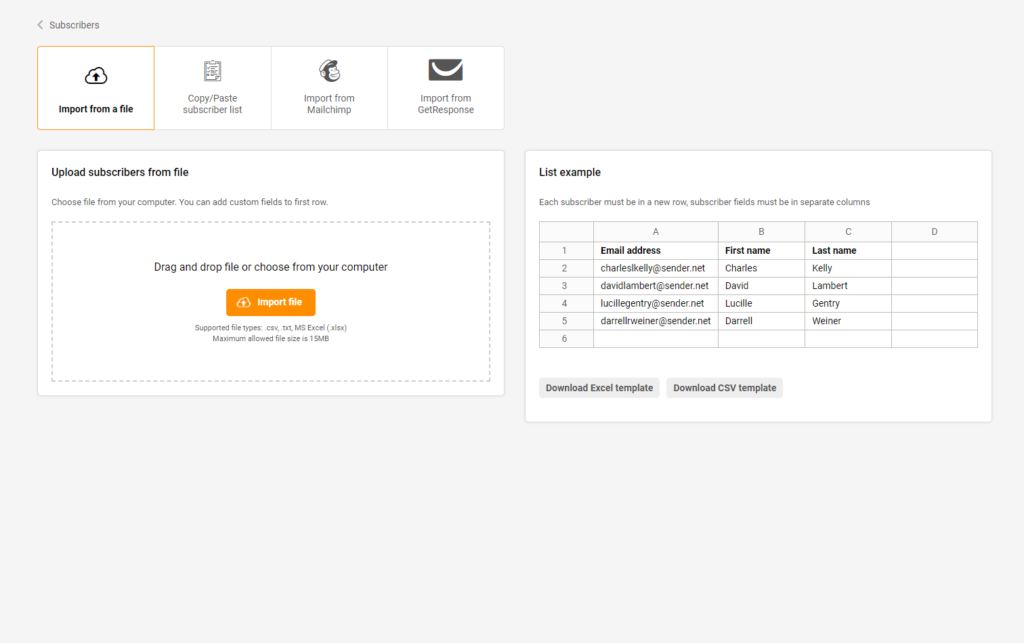Click the Supported file types note

pos(270,328)
